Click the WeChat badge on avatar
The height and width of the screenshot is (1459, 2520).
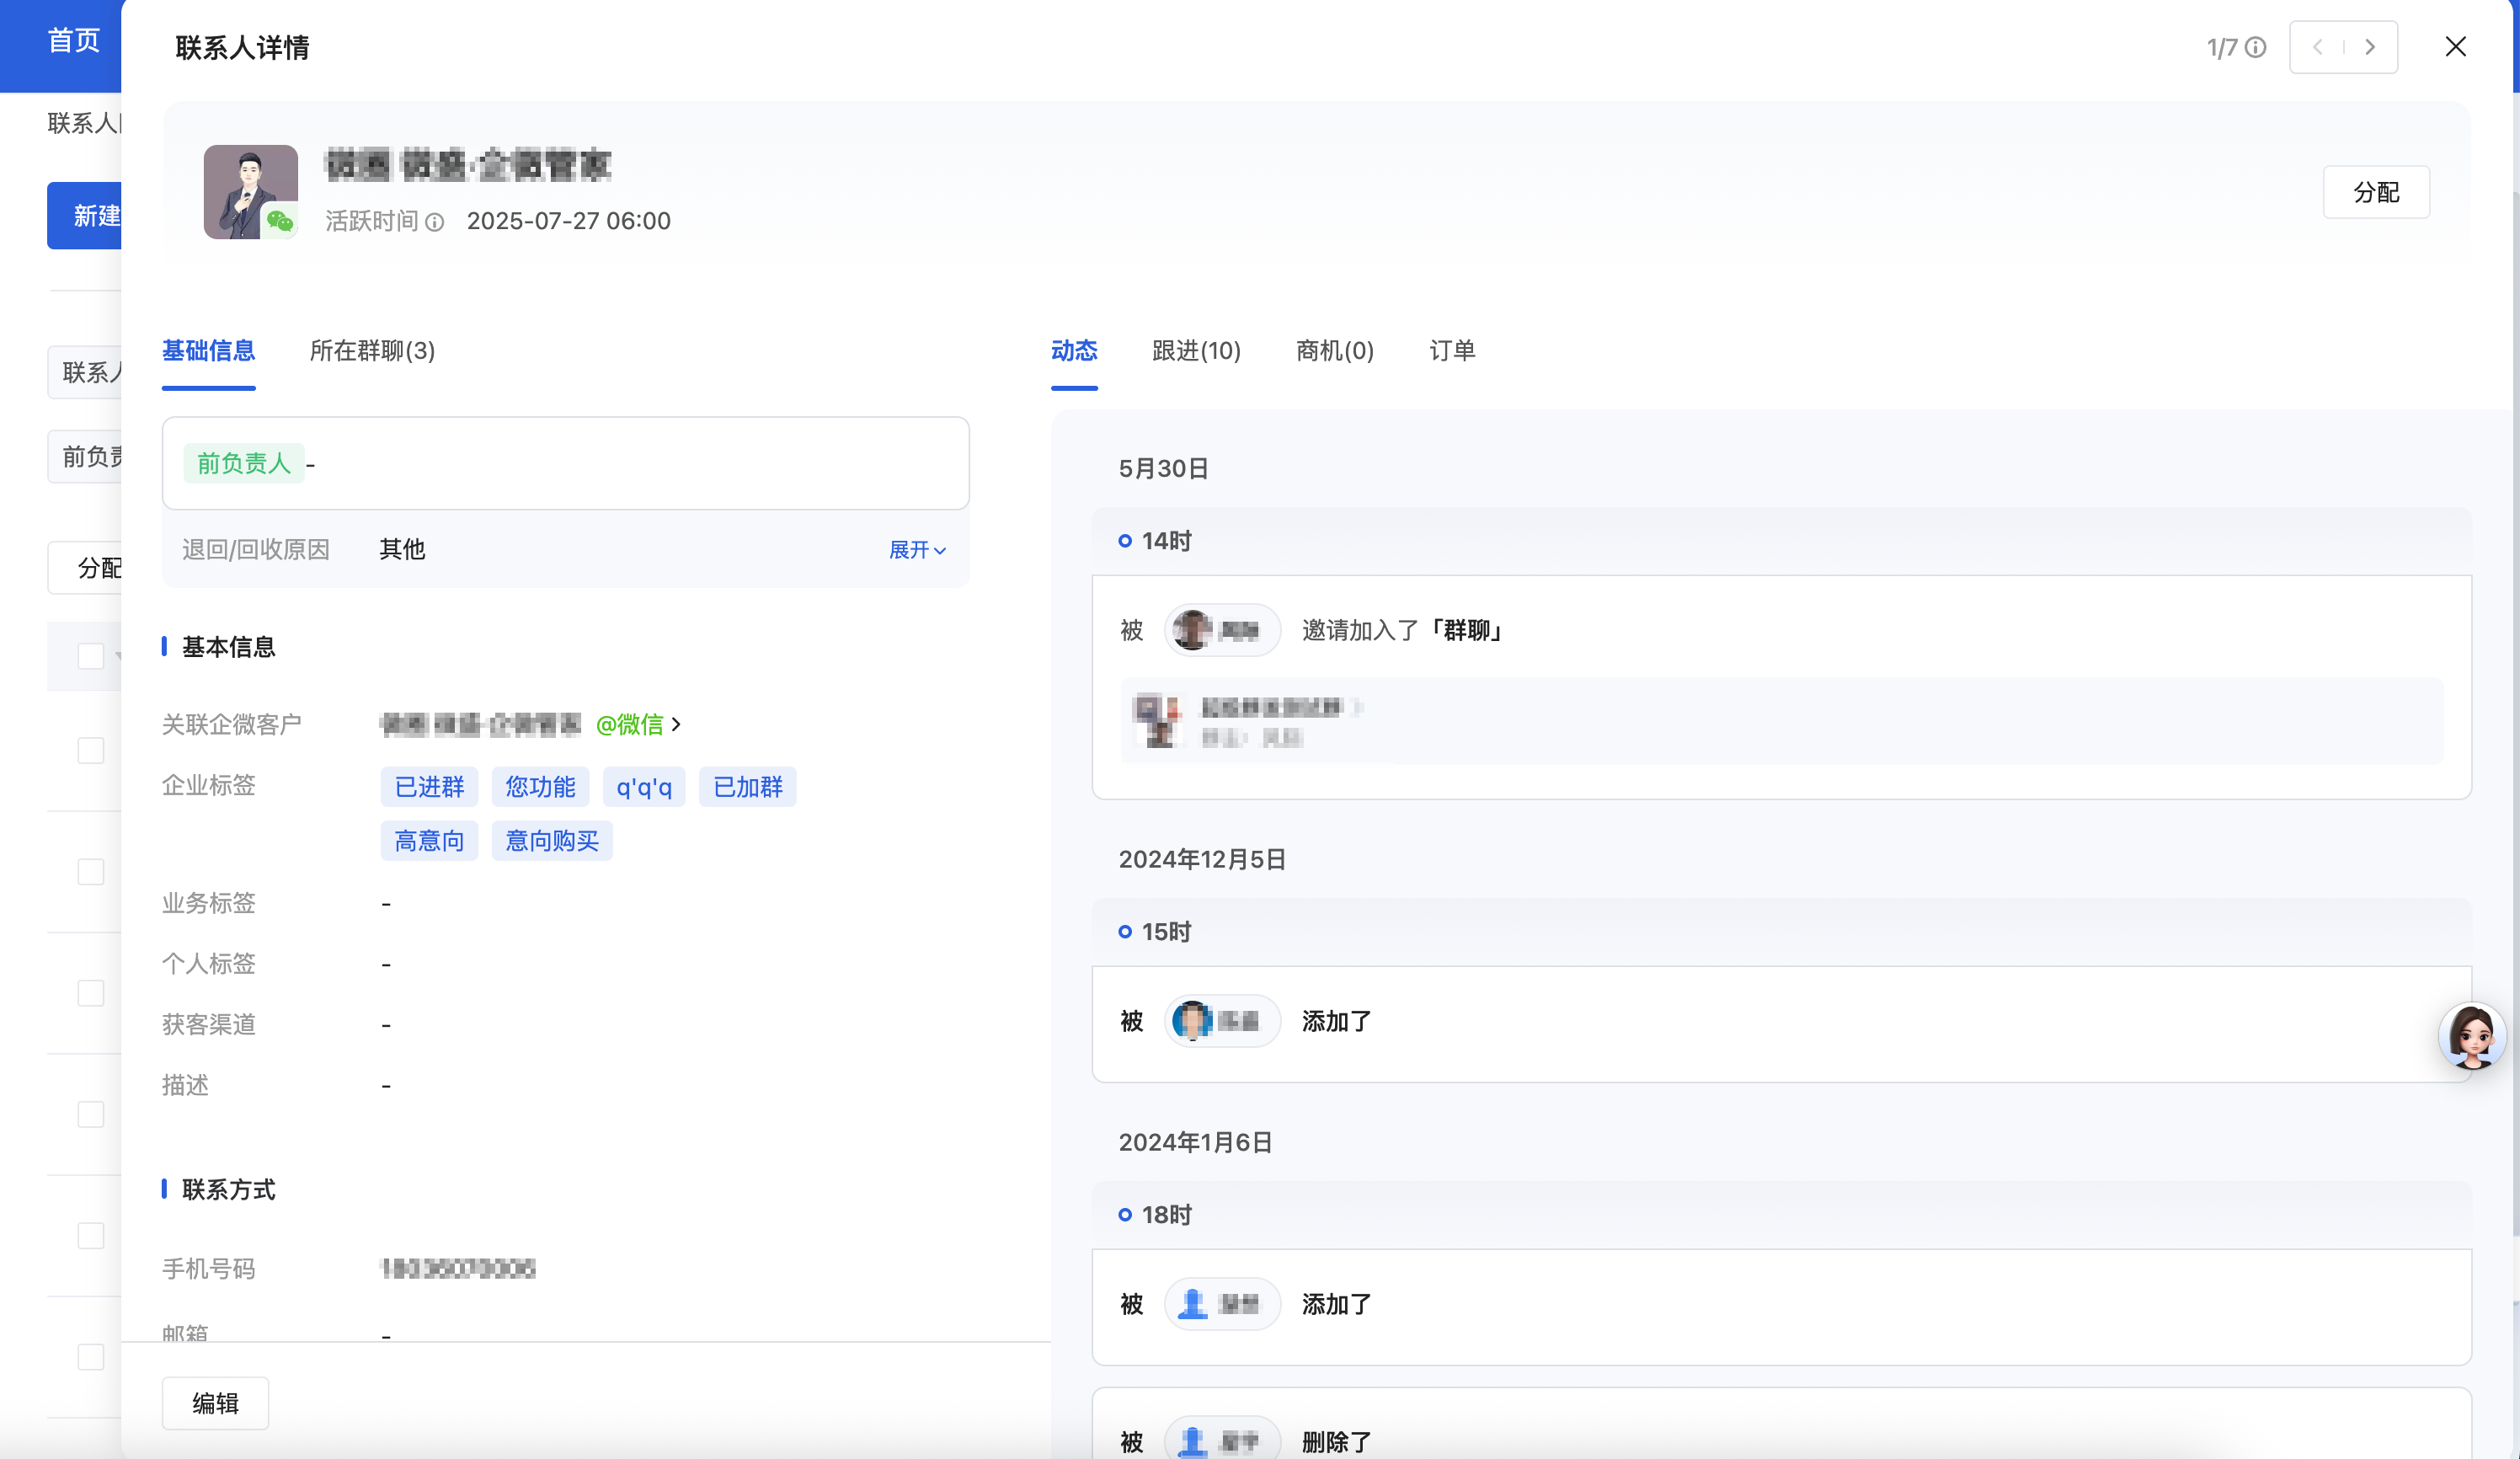(x=280, y=220)
